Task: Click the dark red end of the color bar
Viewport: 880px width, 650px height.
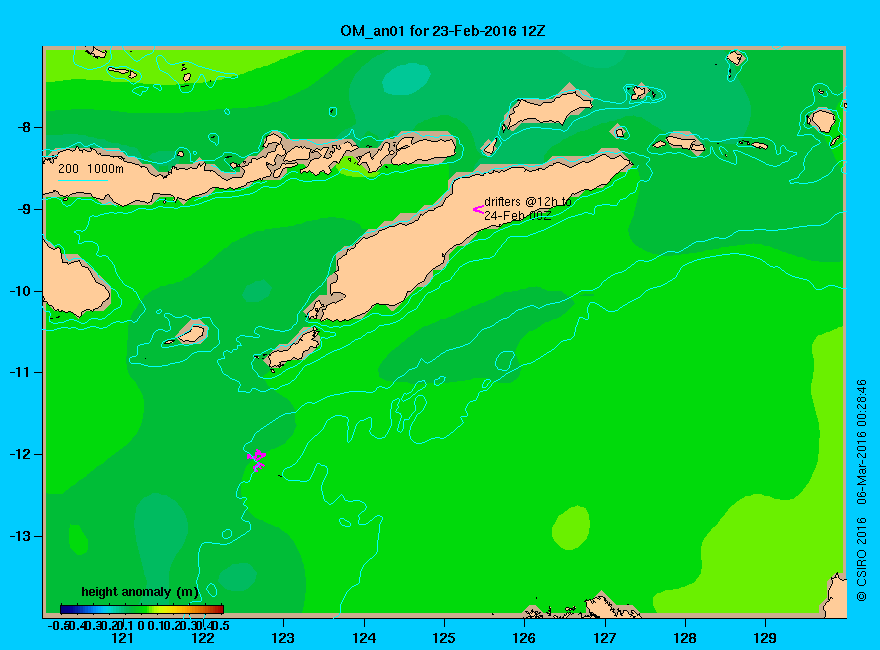Action: click(x=218, y=609)
